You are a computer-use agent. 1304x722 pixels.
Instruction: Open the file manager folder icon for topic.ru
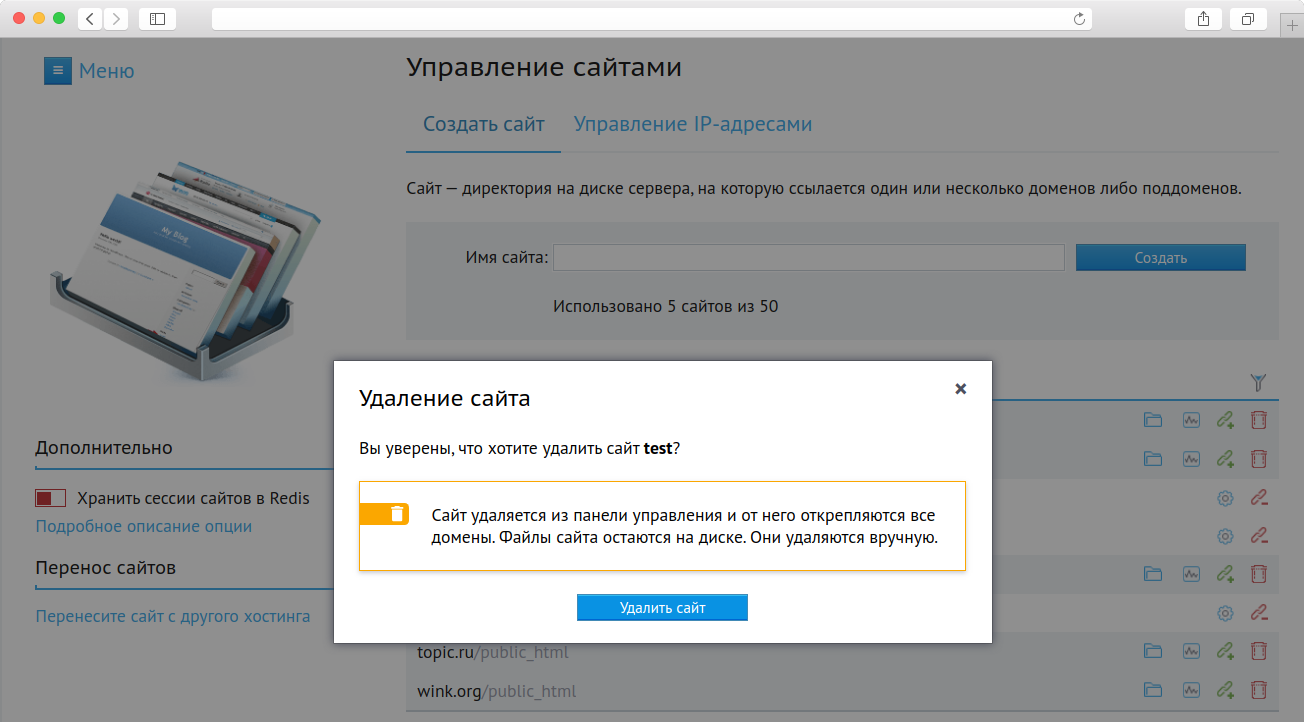point(1153,652)
